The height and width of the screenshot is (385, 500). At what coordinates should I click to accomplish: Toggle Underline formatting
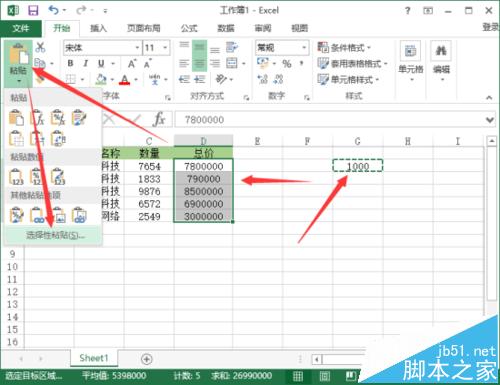pos(101,63)
